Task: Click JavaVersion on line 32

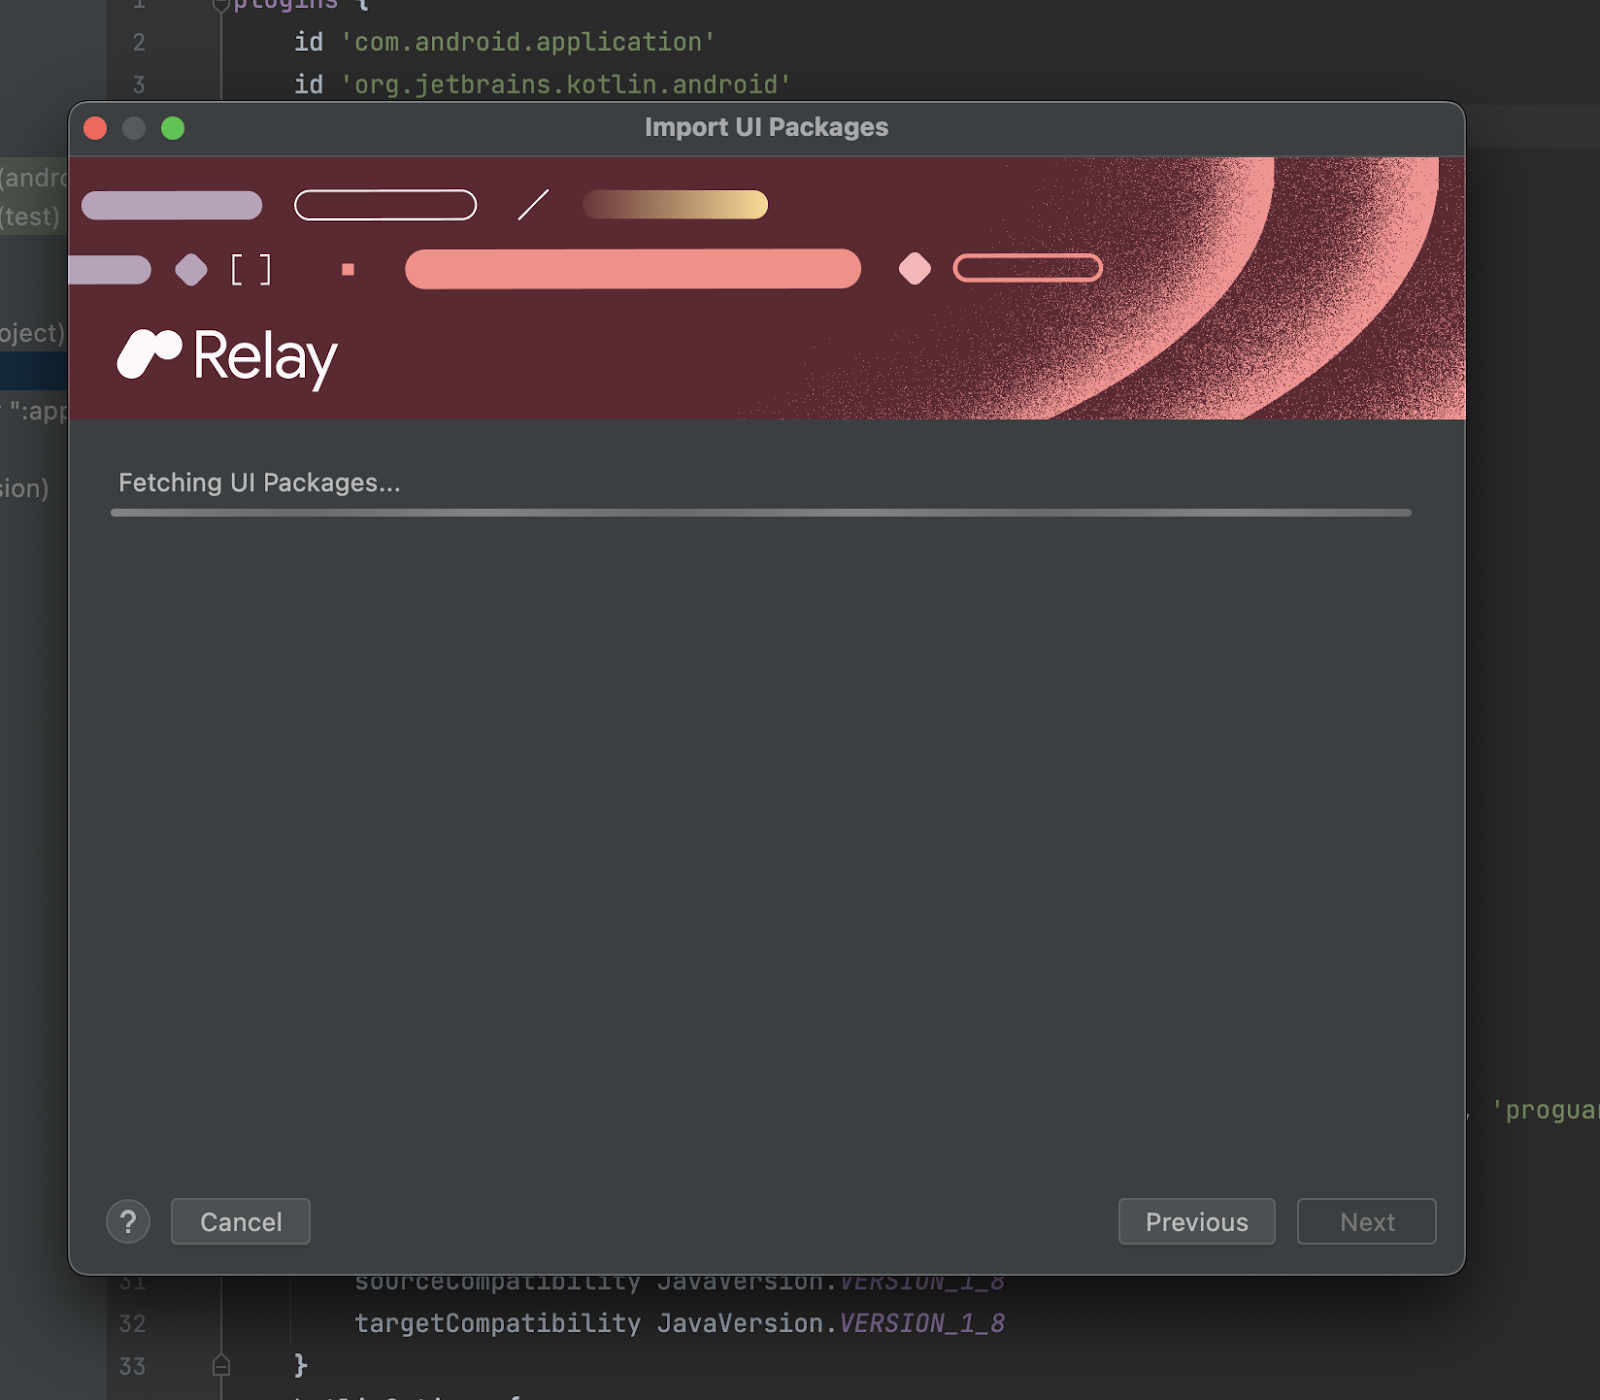Action: point(740,1323)
